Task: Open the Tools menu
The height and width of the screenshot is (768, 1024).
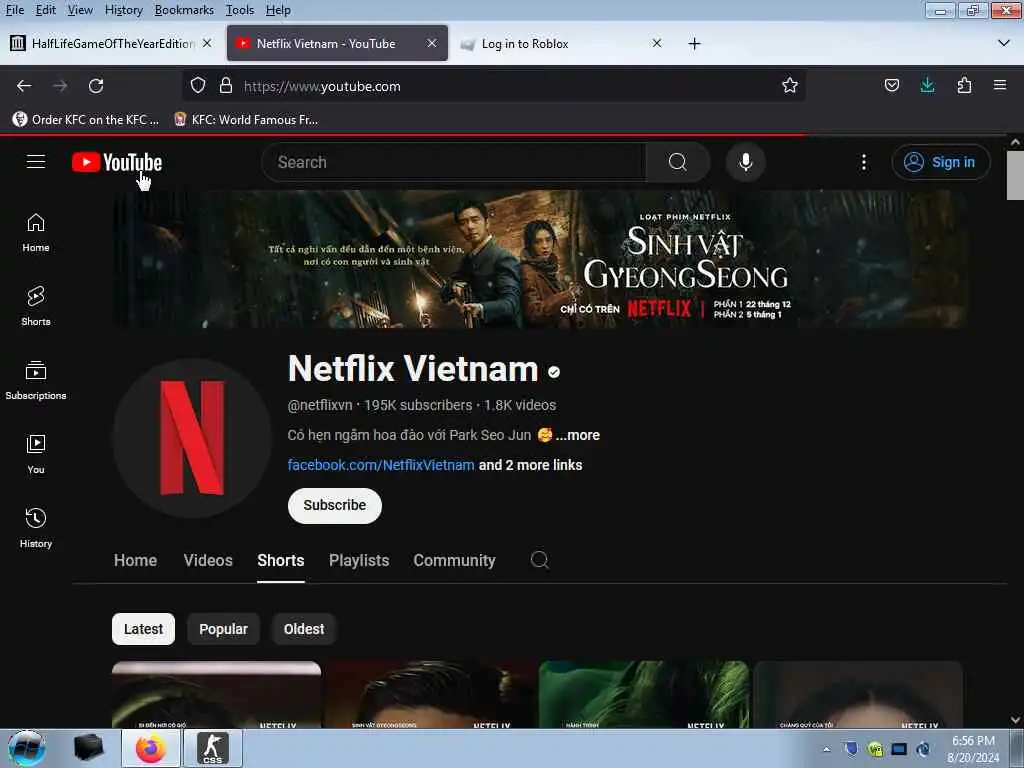Action: click(240, 10)
